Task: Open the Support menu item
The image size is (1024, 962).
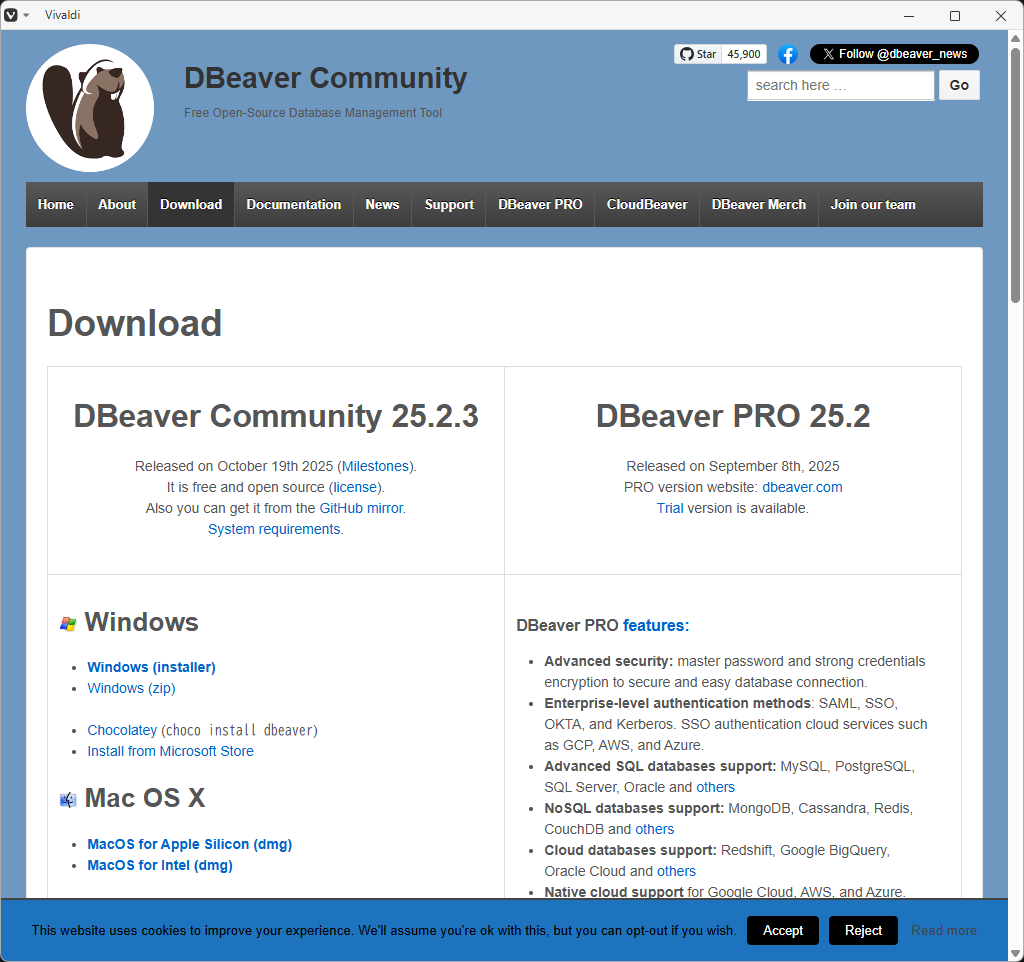Action: [x=449, y=204]
